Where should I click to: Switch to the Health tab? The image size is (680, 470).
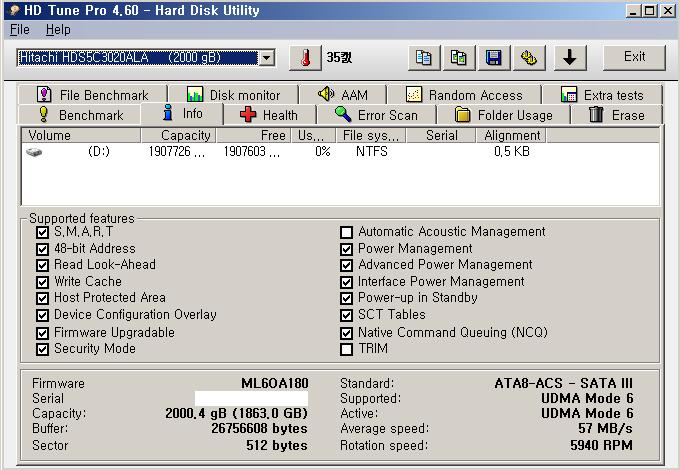(x=269, y=115)
